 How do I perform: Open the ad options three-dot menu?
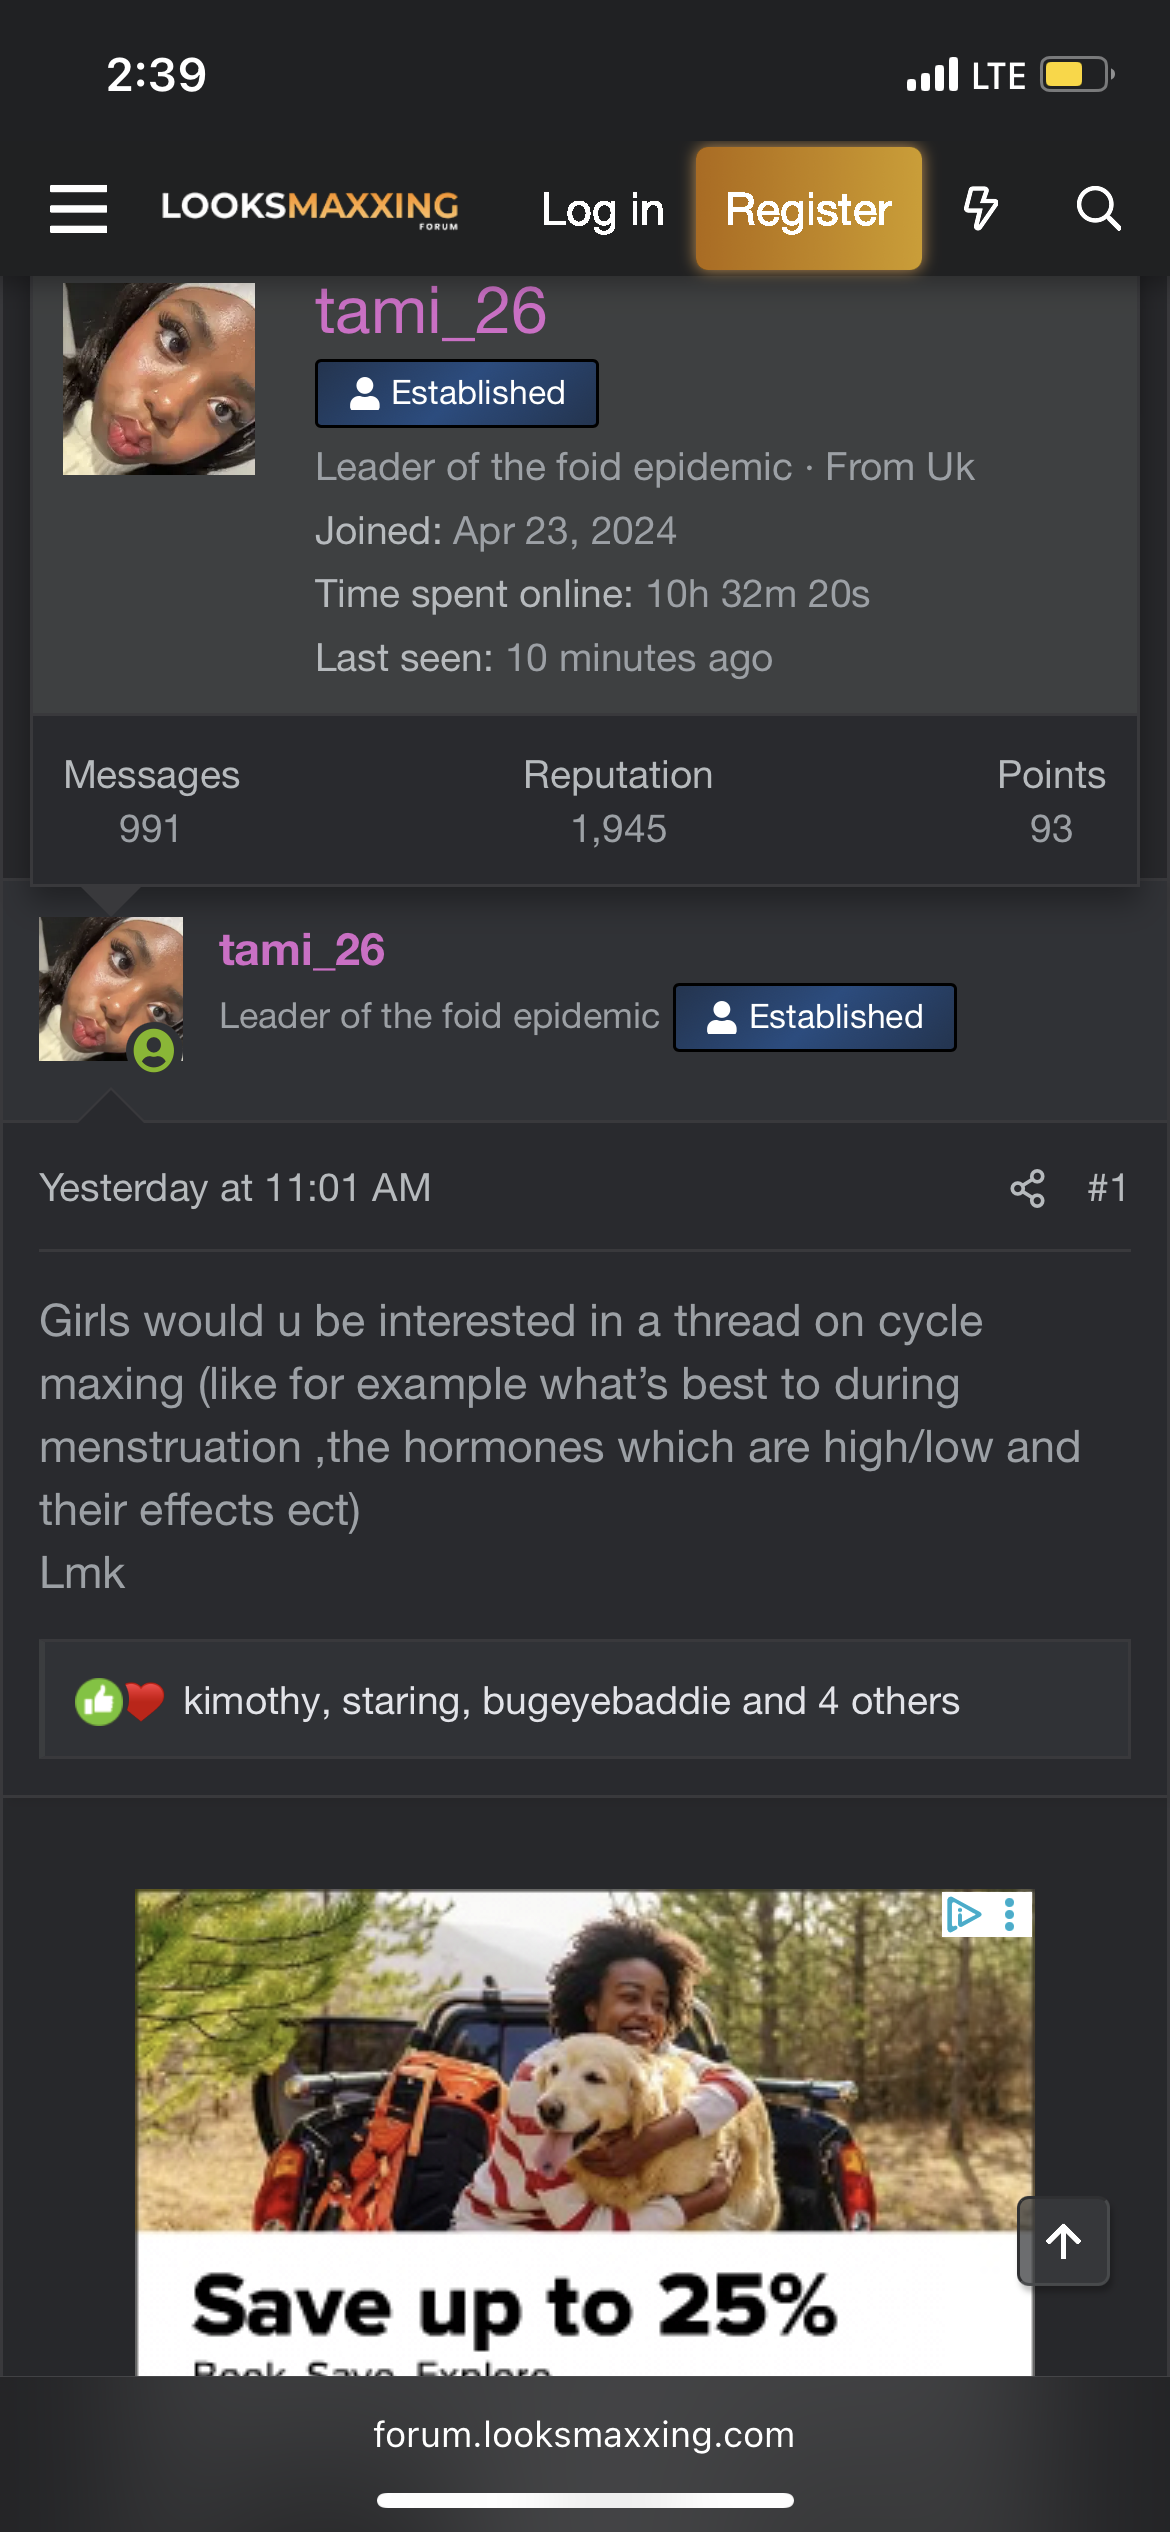[1010, 1915]
